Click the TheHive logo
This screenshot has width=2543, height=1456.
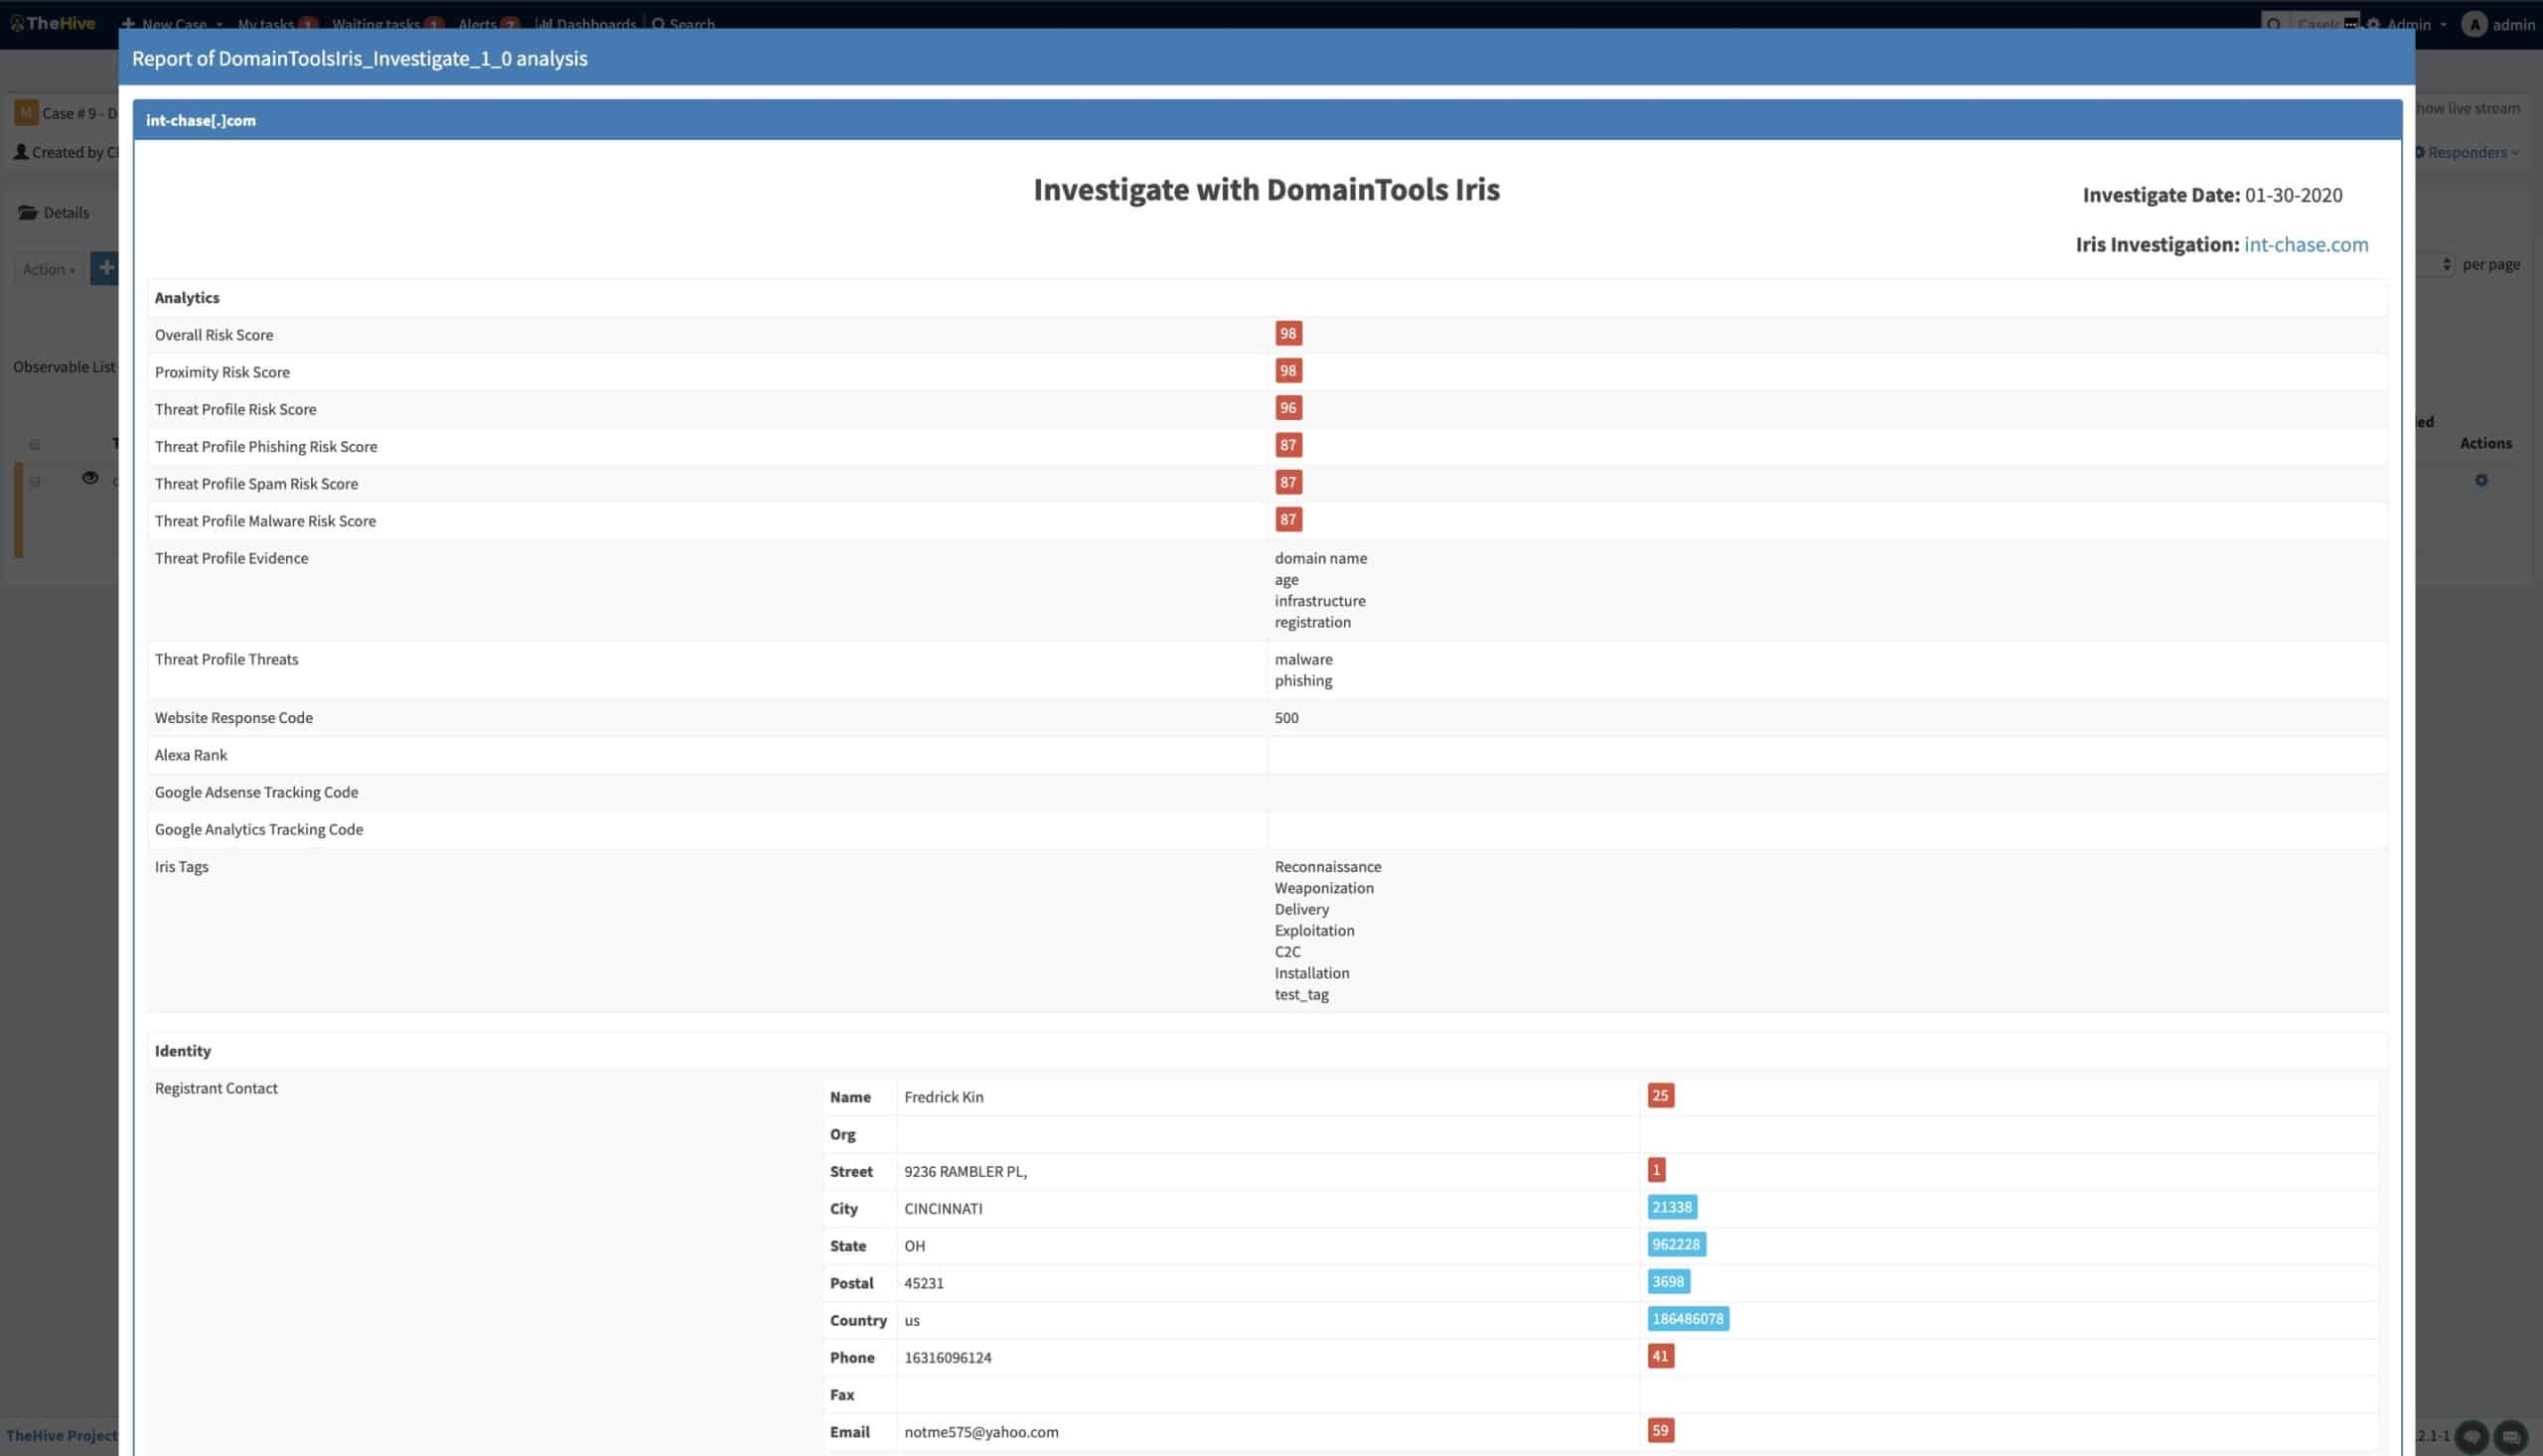[x=52, y=22]
